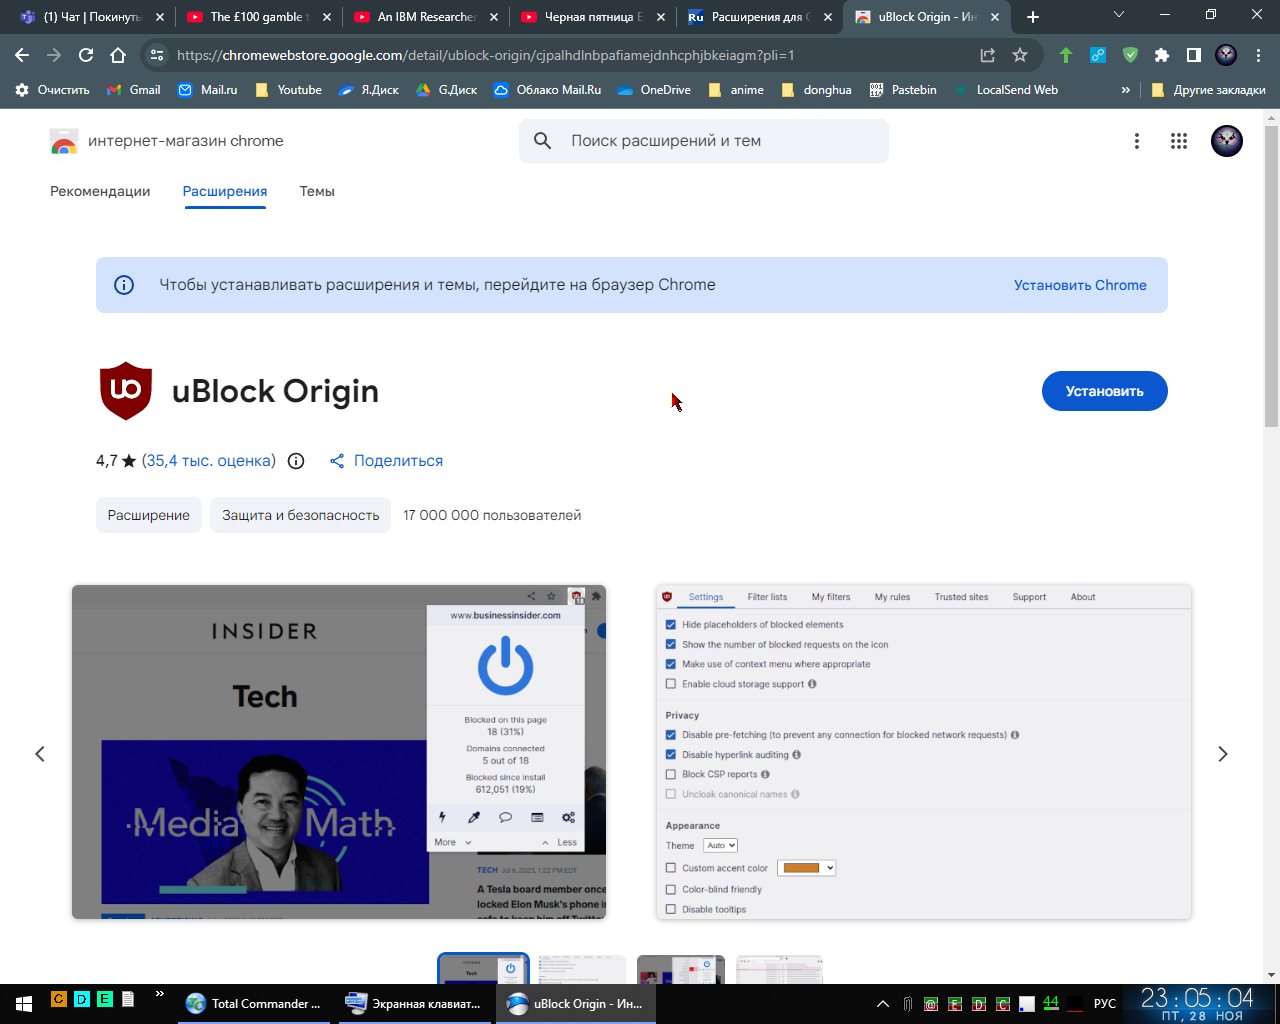Show next screenshot with right arrow

[1222, 754]
